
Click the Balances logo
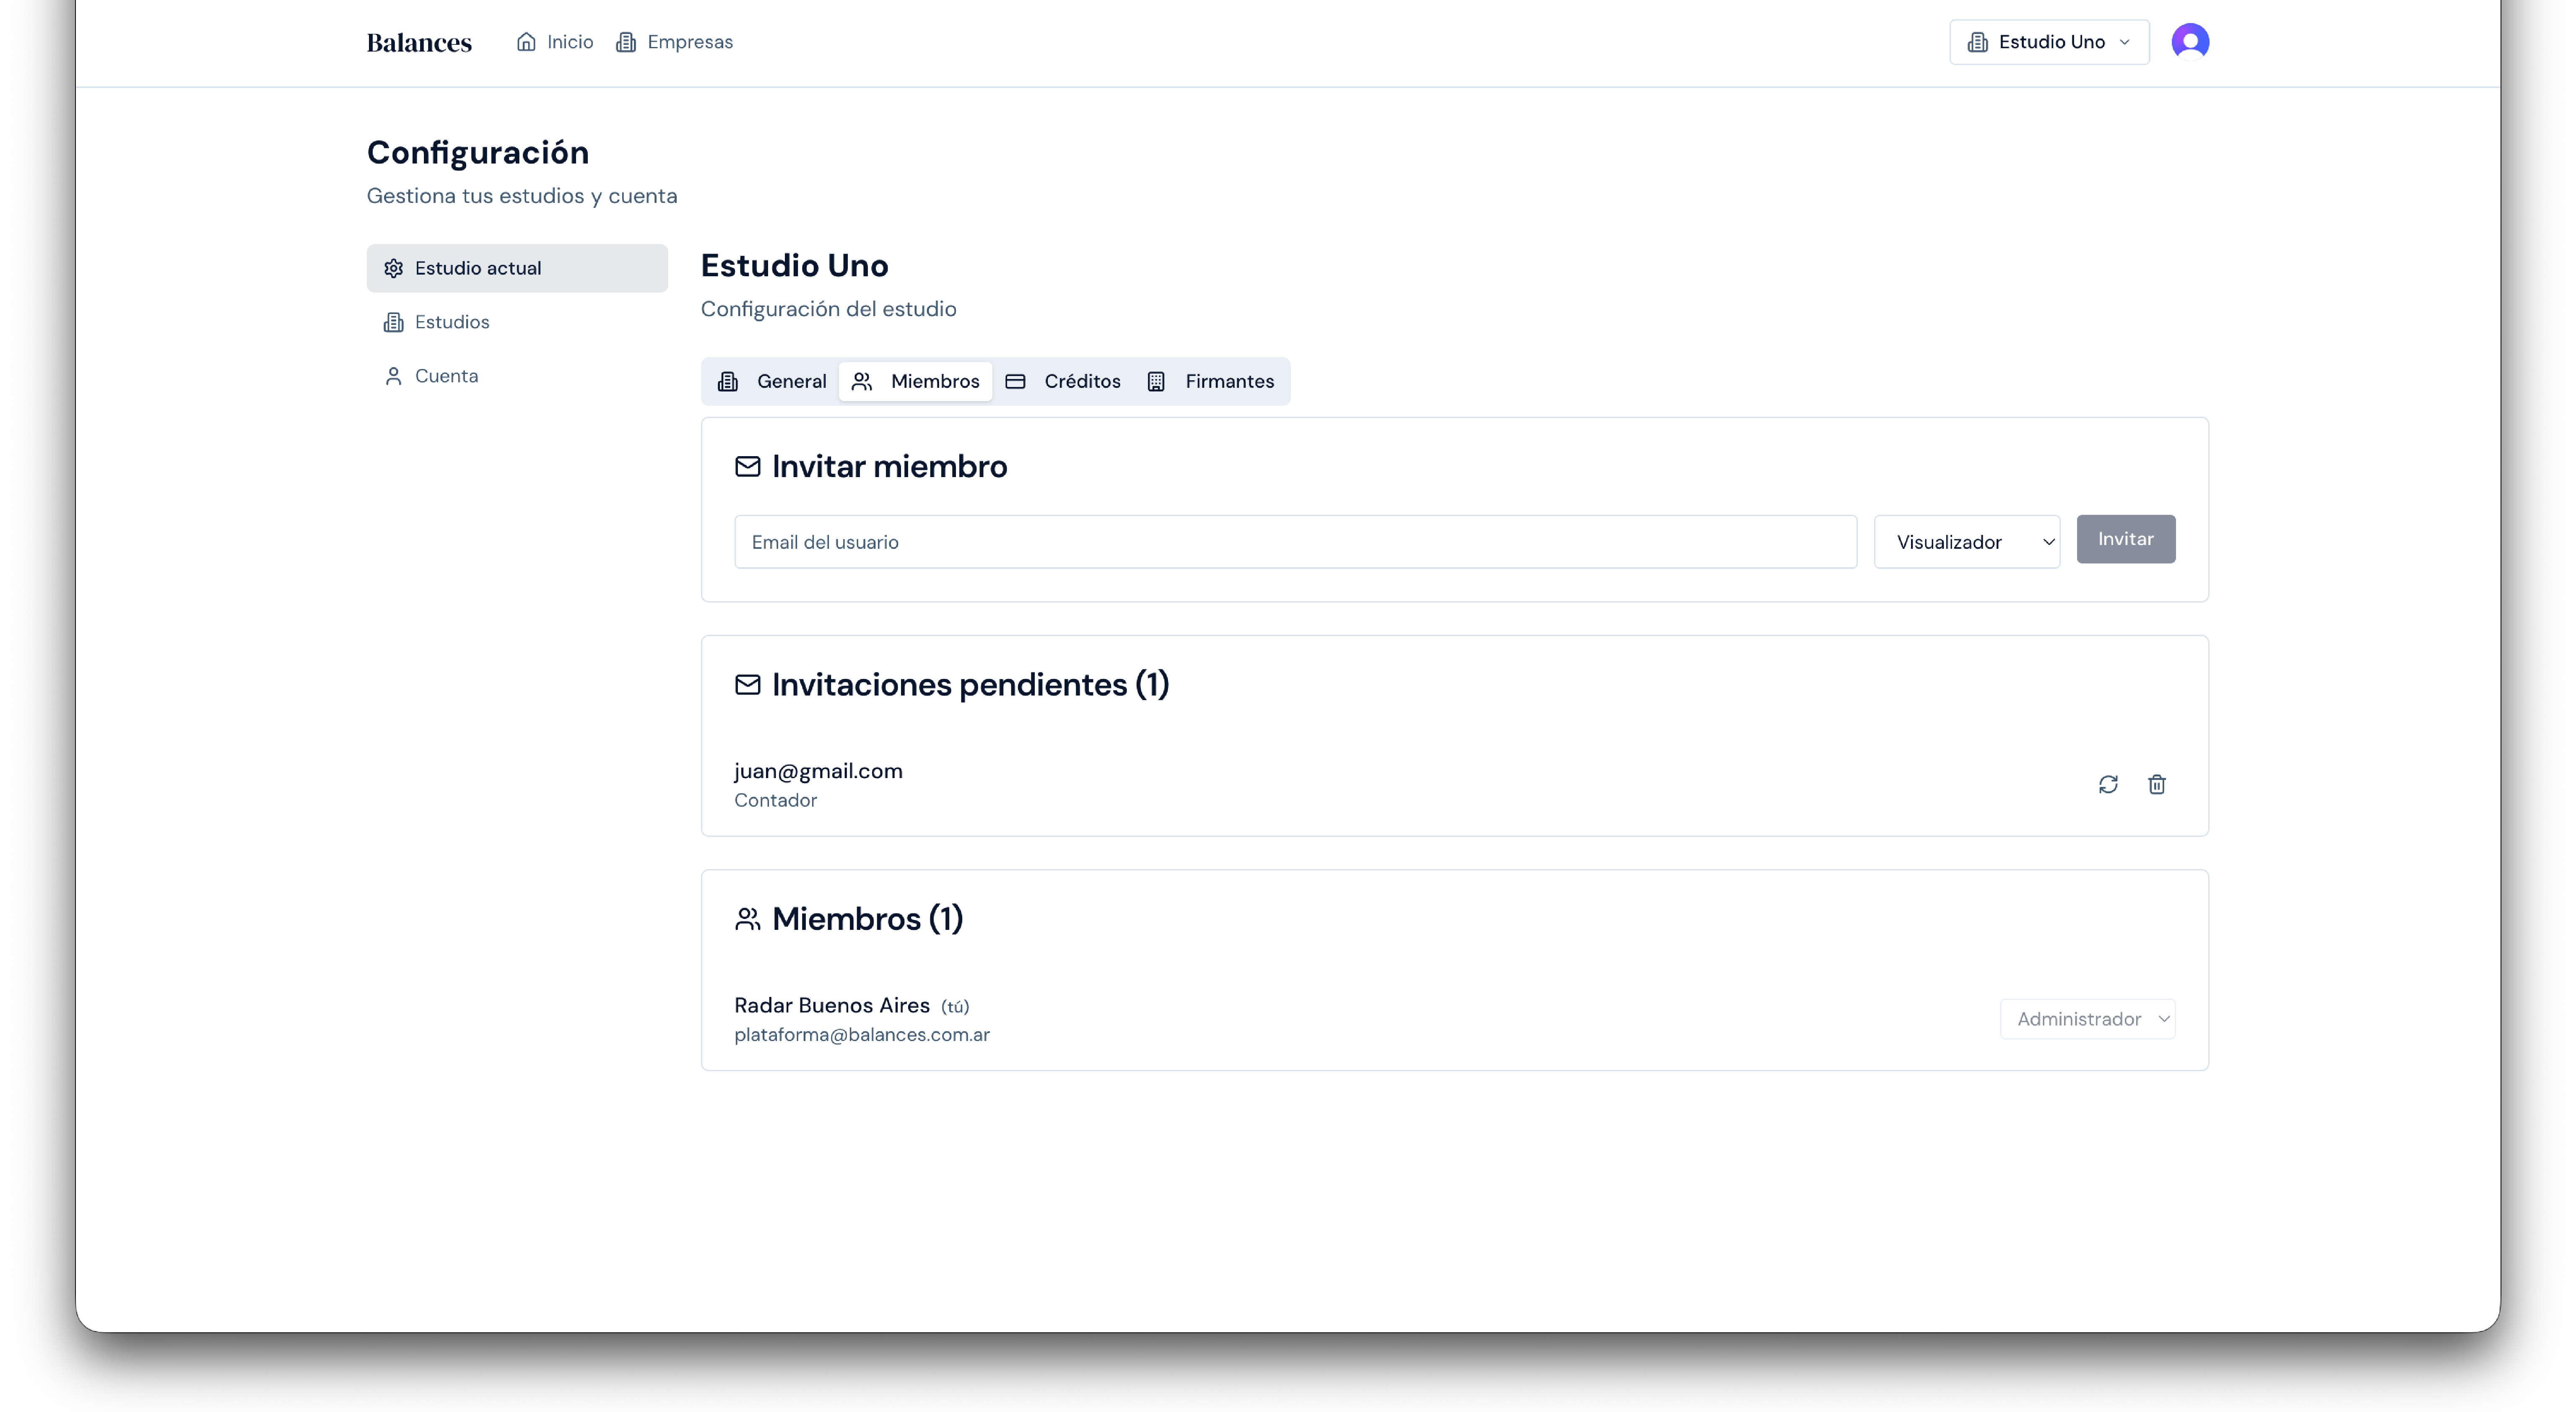coord(419,42)
